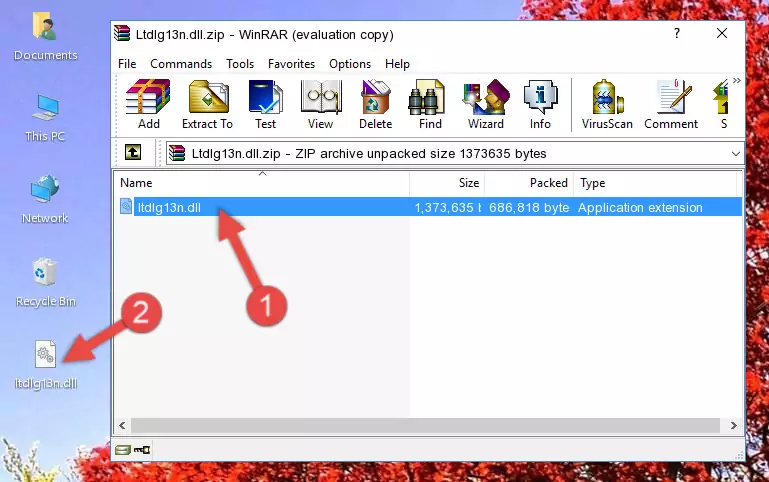Select the Documents desktop icon
The height and width of the screenshot is (482, 769).
pos(45,37)
